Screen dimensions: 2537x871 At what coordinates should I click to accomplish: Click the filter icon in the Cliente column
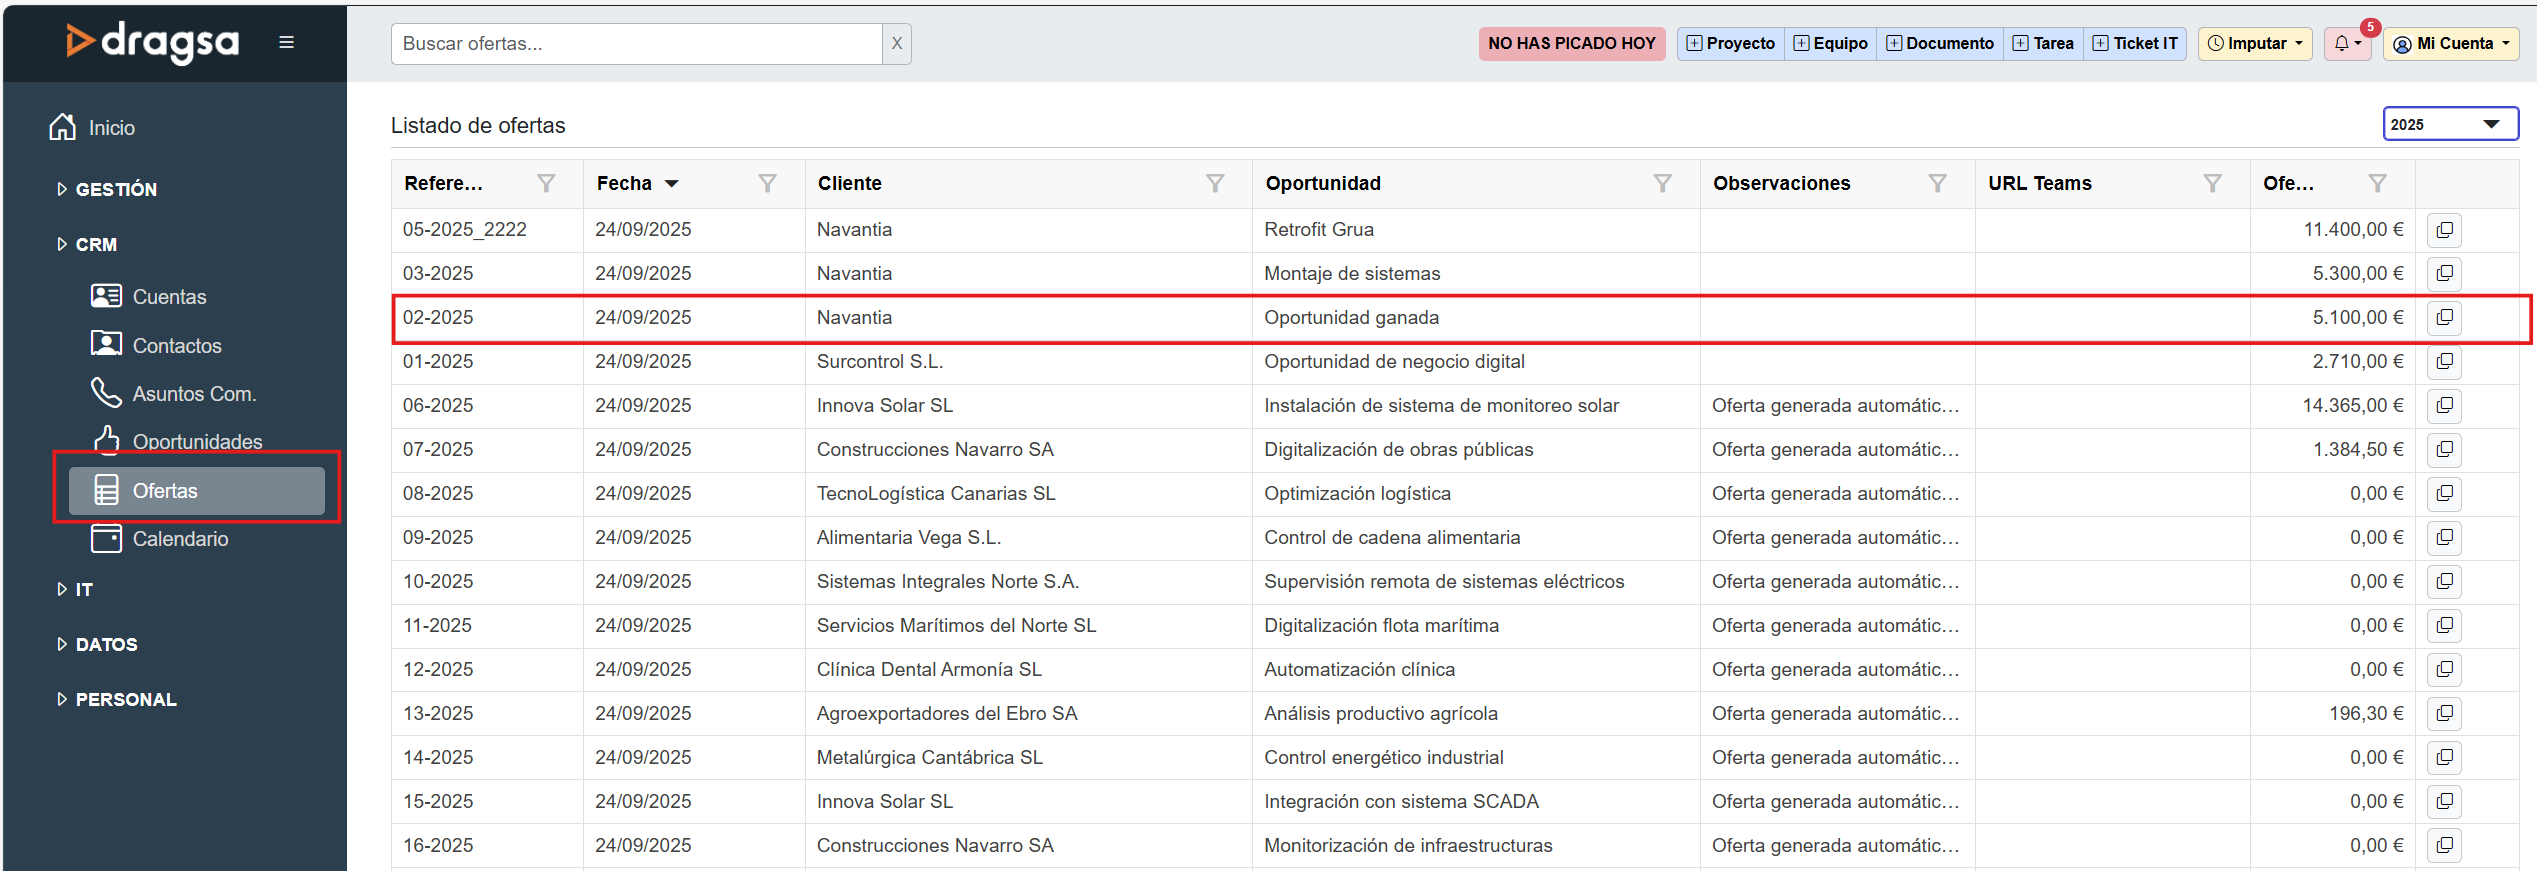pyautogui.click(x=1214, y=183)
